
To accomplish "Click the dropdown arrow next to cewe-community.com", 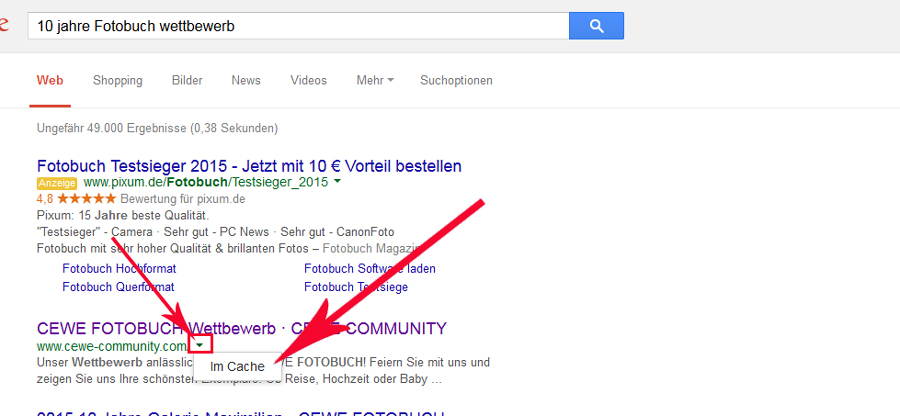I will 200,345.
